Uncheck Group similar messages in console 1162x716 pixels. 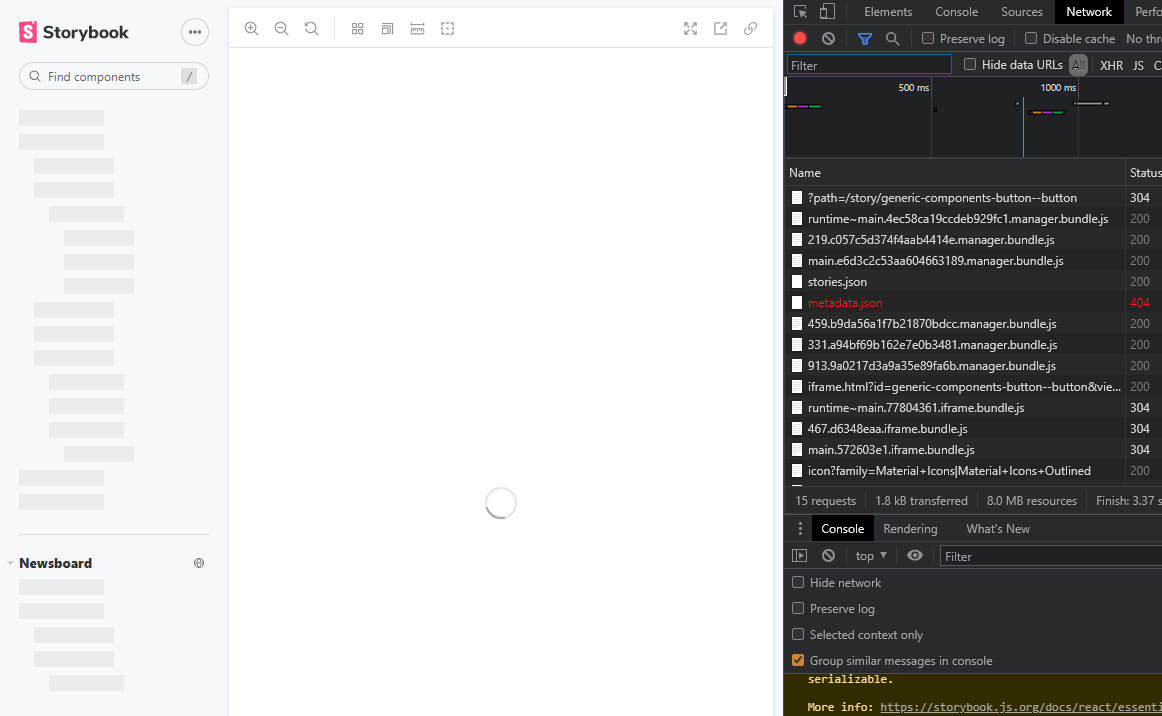pyautogui.click(x=798, y=660)
